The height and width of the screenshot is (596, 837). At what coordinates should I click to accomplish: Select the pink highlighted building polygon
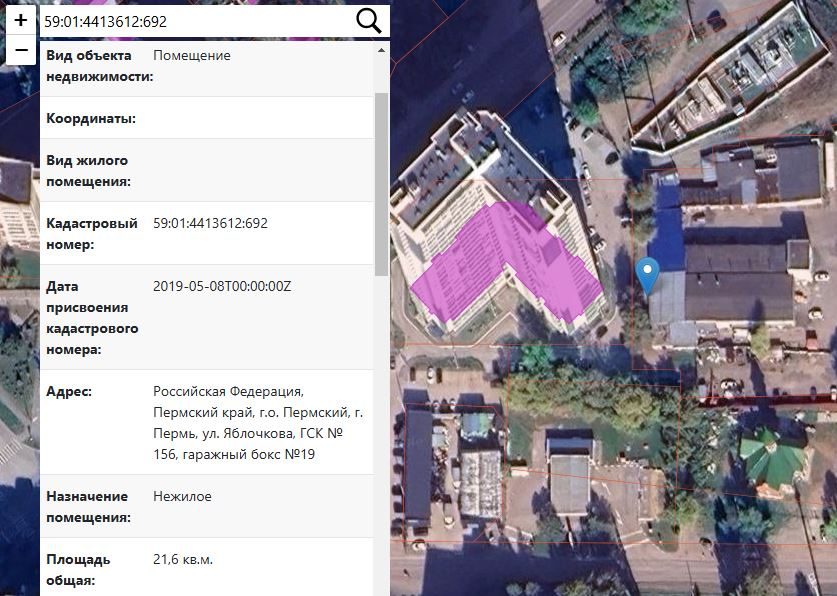point(506,263)
